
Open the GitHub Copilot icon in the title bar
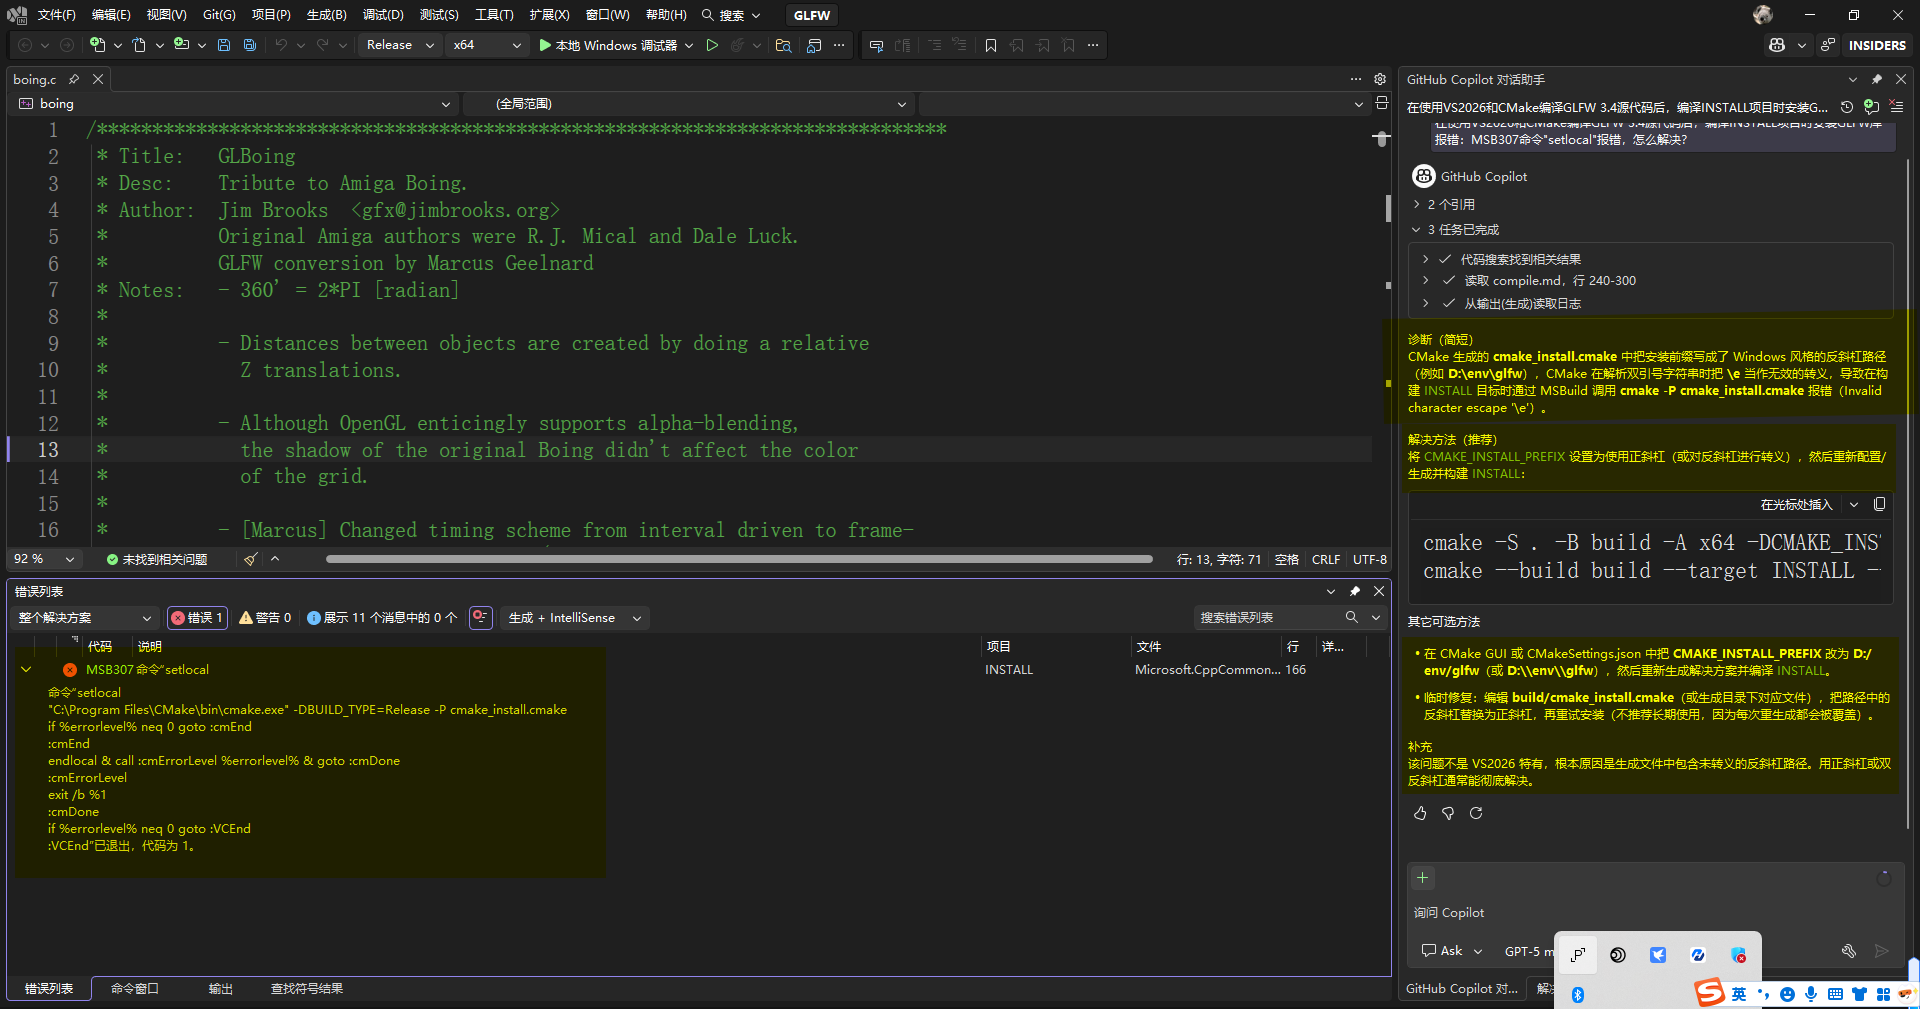click(1777, 45)
